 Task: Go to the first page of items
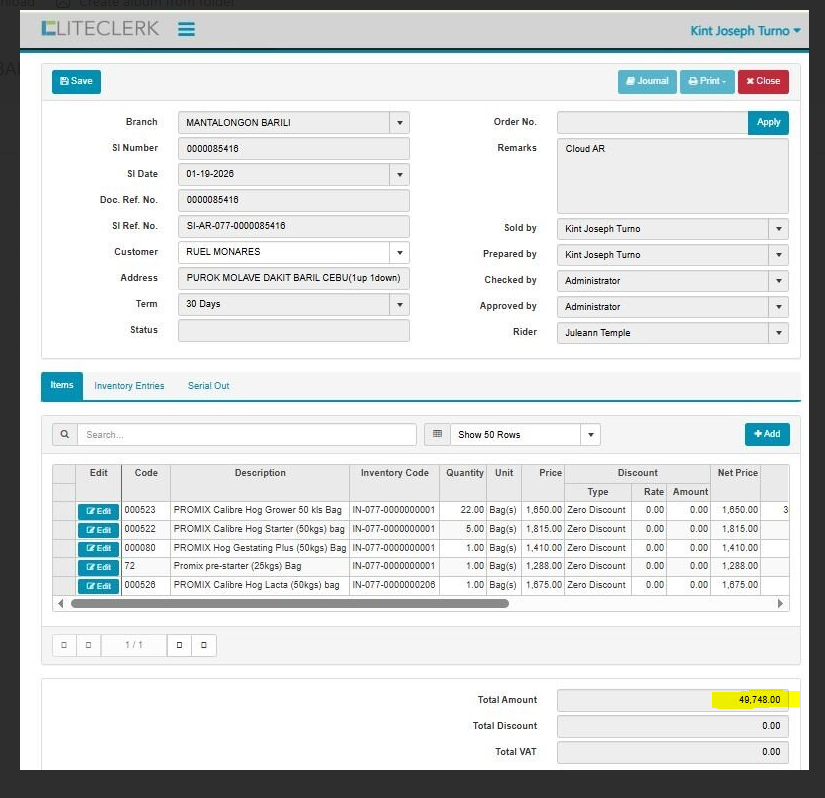pyautogui.click(x=64, y=646)
